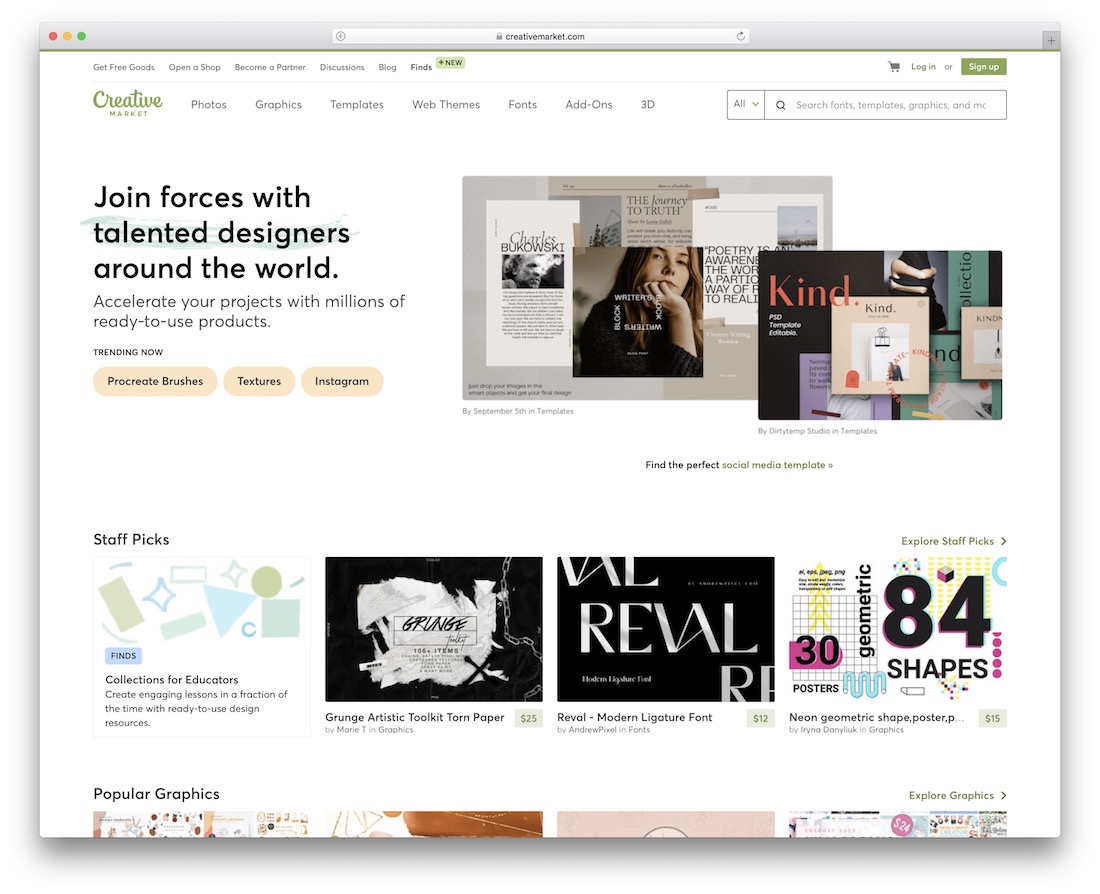Open the Fonts menu

click(523, 105)
